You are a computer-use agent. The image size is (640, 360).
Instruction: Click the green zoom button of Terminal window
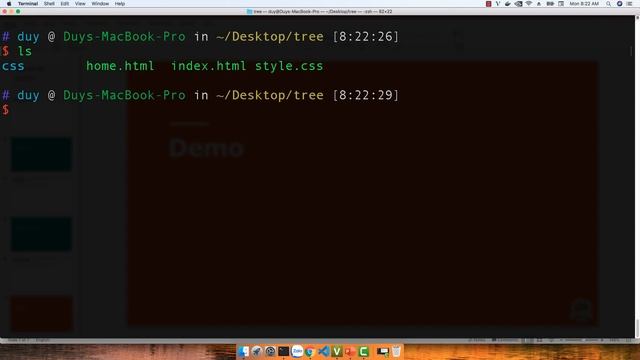[x=18, y=11]
